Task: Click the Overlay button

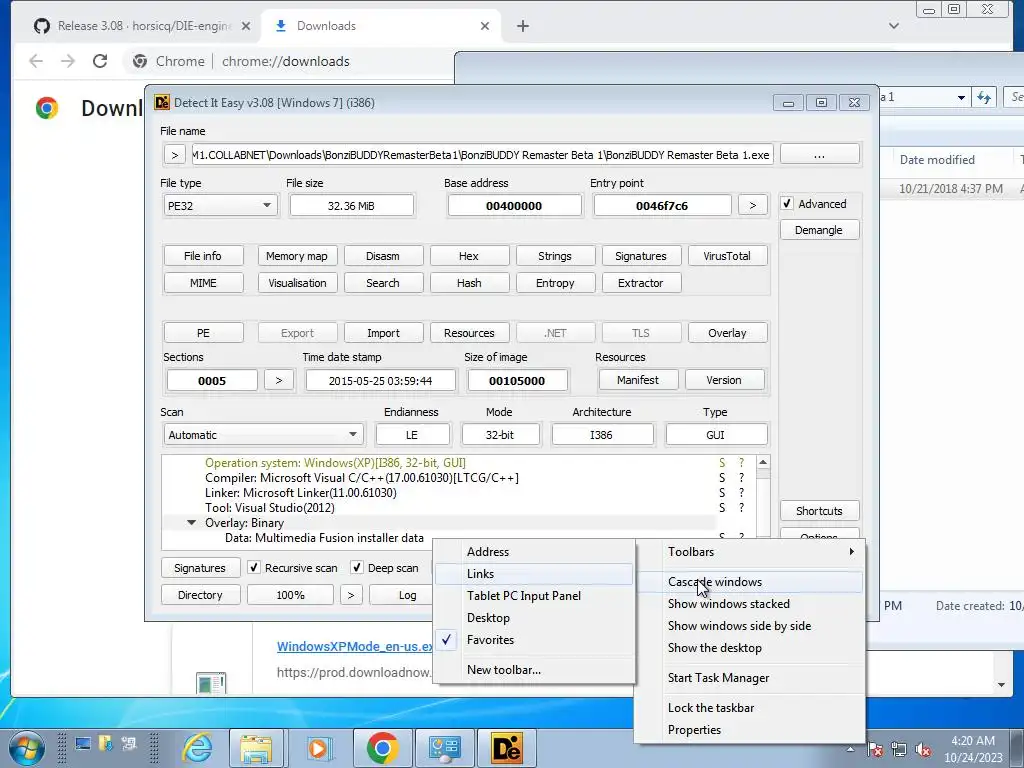Action: point(728,333)
